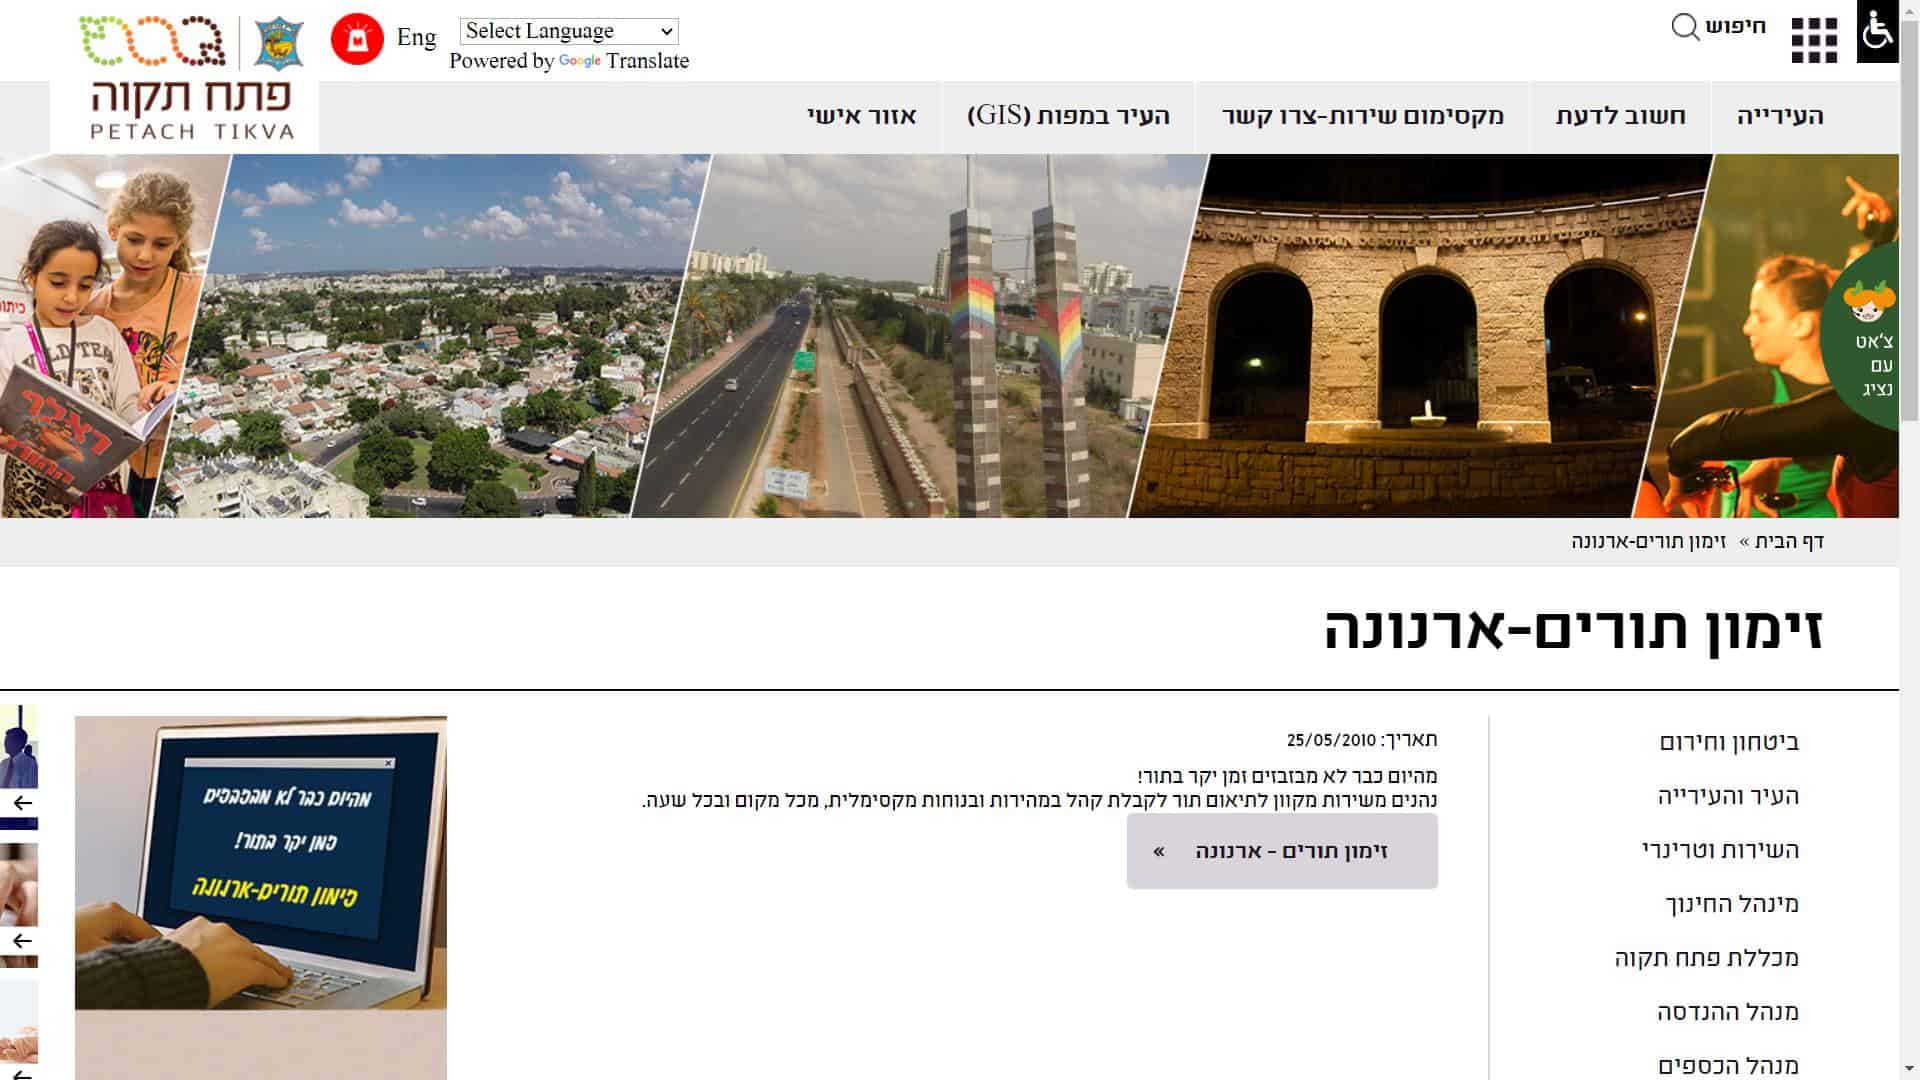The width and height of the screenshot is (1920, 1080).
Task: Open ביטחון וחירום sidebar link
Action: (1729, 742)
